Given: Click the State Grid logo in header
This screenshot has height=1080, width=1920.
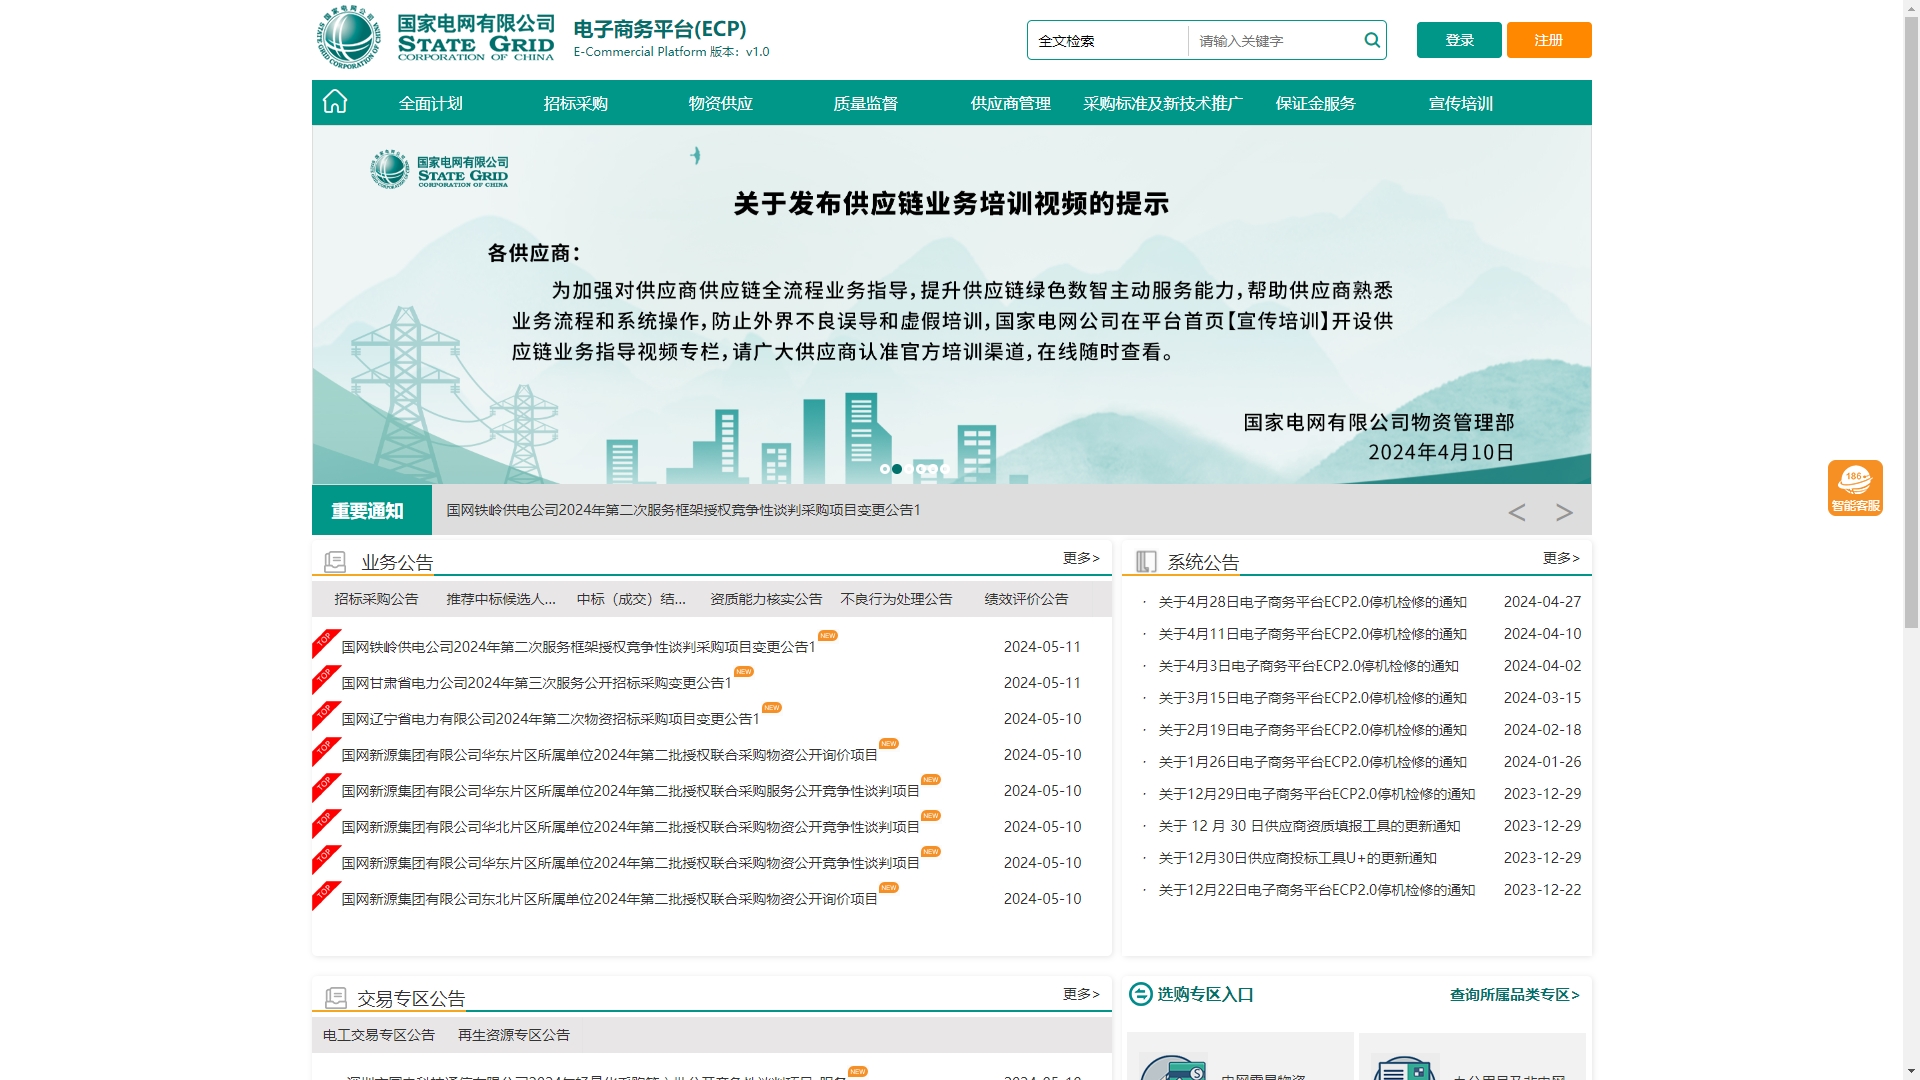Looking at the screenshot, I should click(436, 37).
